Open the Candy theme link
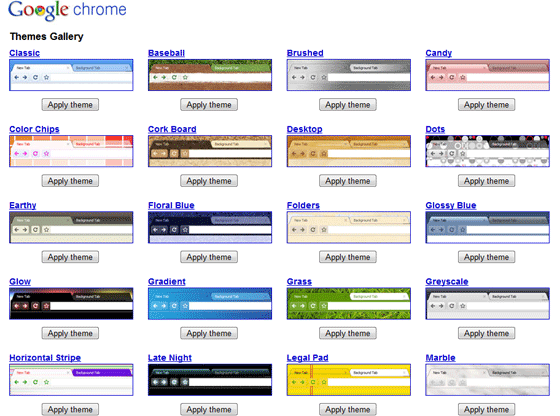 click(x=439, y=53)
